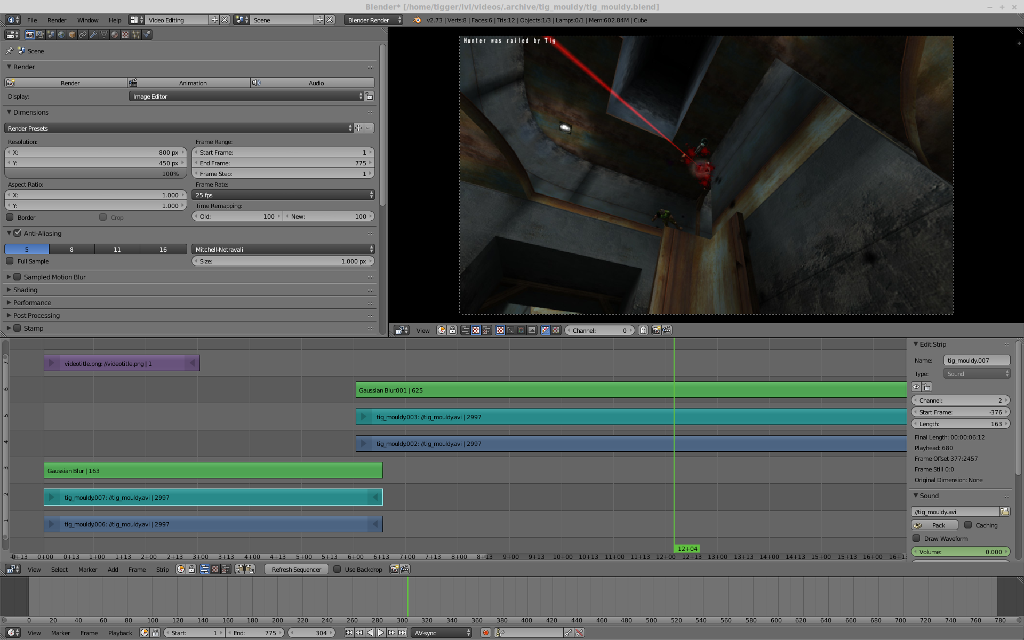Open the Help menu
The height and width of the screenshot is (640, 1024).
pos(115,20)
